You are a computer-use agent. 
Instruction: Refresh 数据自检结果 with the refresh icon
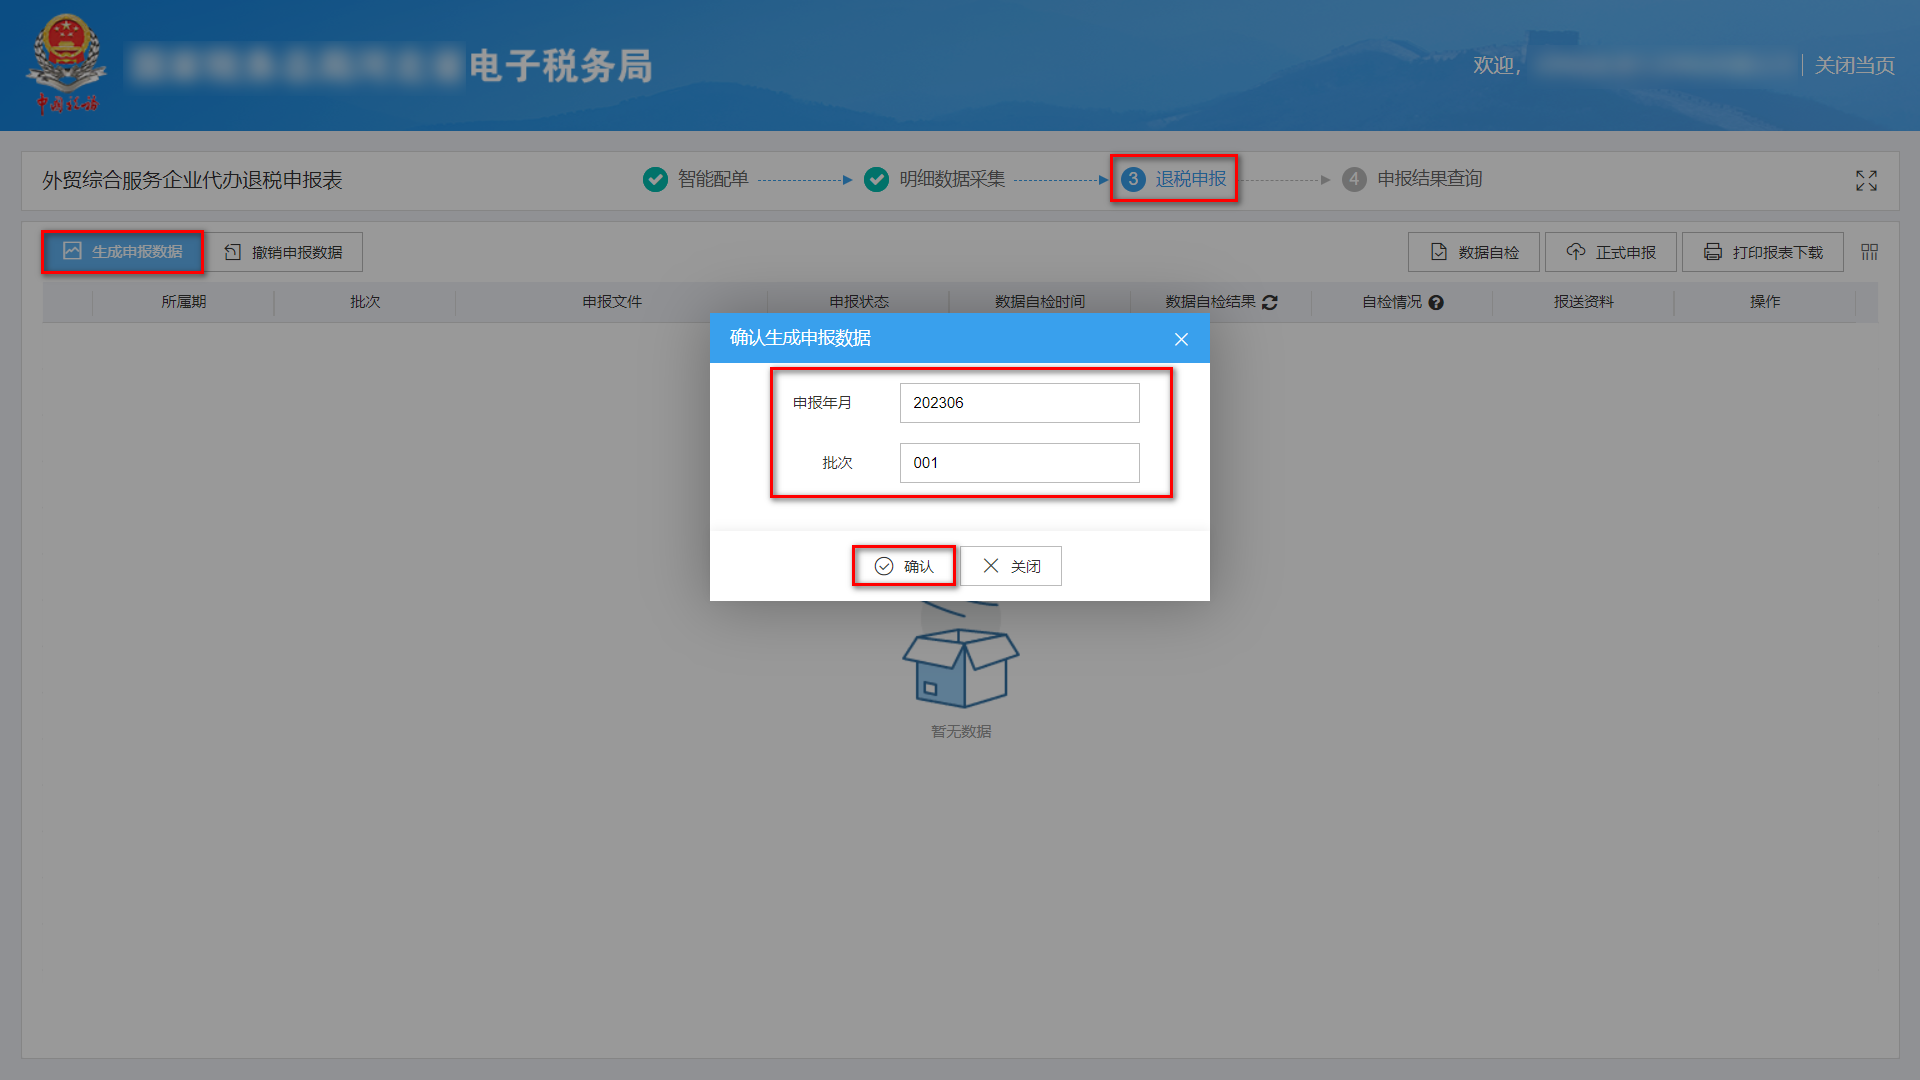[x=1270, y=302]
